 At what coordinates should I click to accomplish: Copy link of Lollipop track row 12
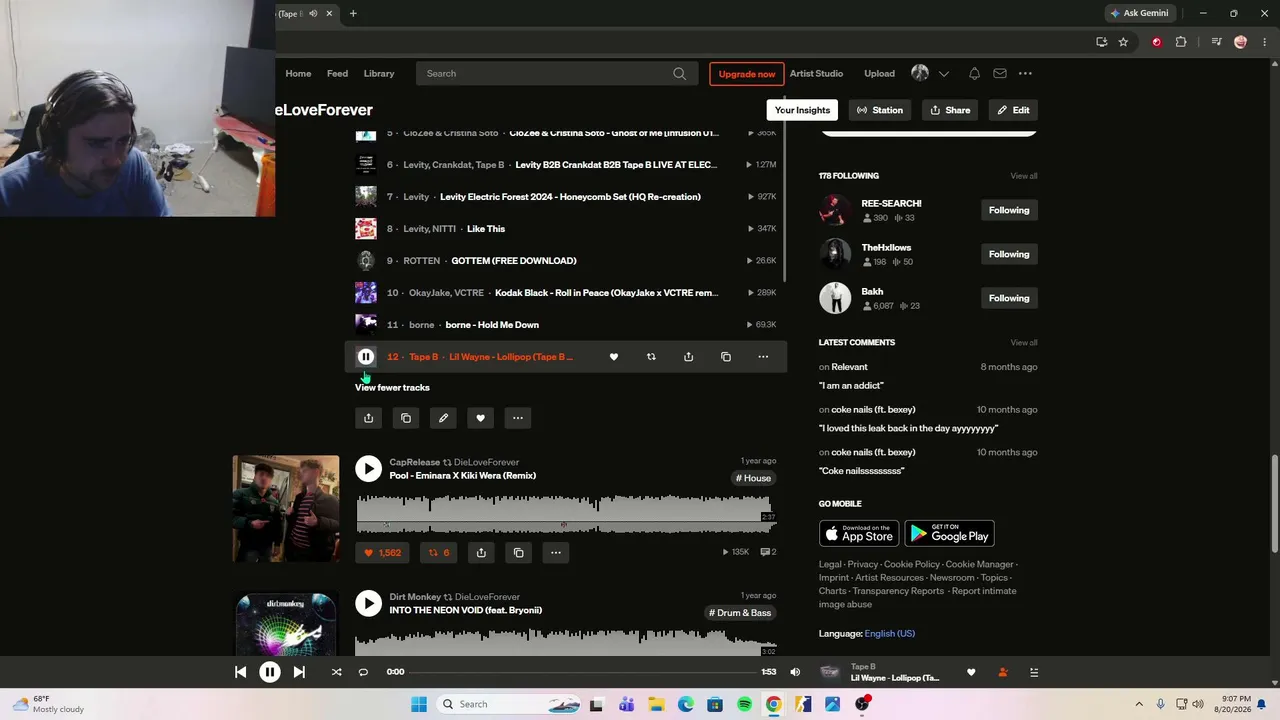coord(726,357)
